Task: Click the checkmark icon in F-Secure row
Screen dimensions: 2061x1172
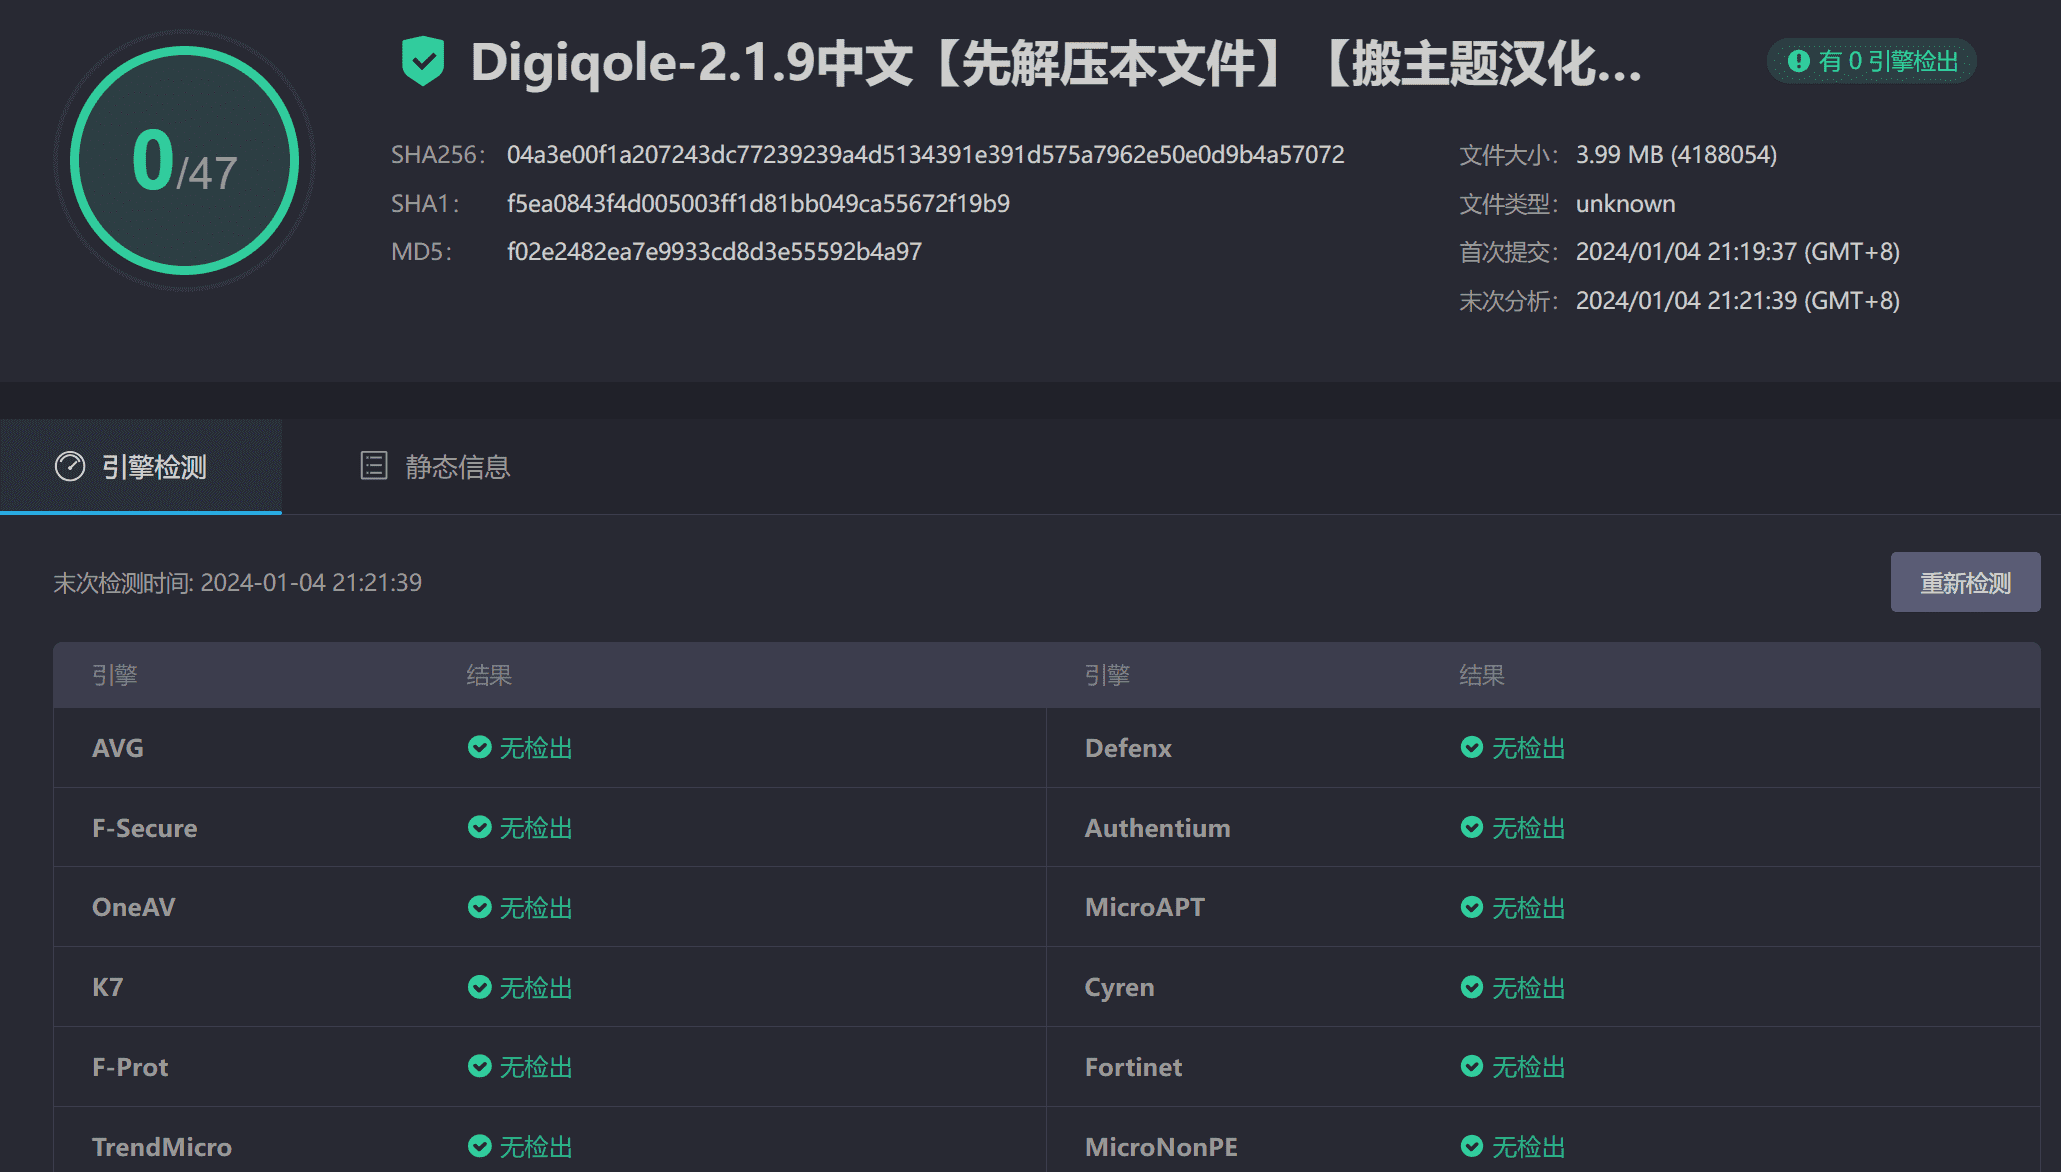Action: point(480,827)
